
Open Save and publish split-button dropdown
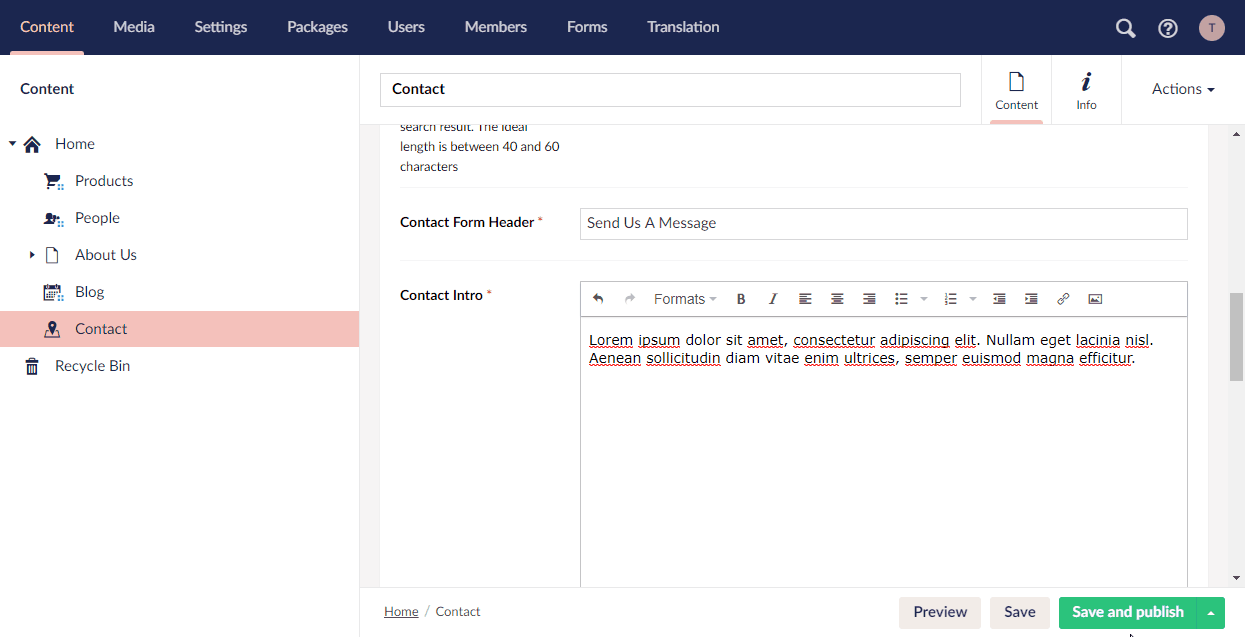point(1210,612)
